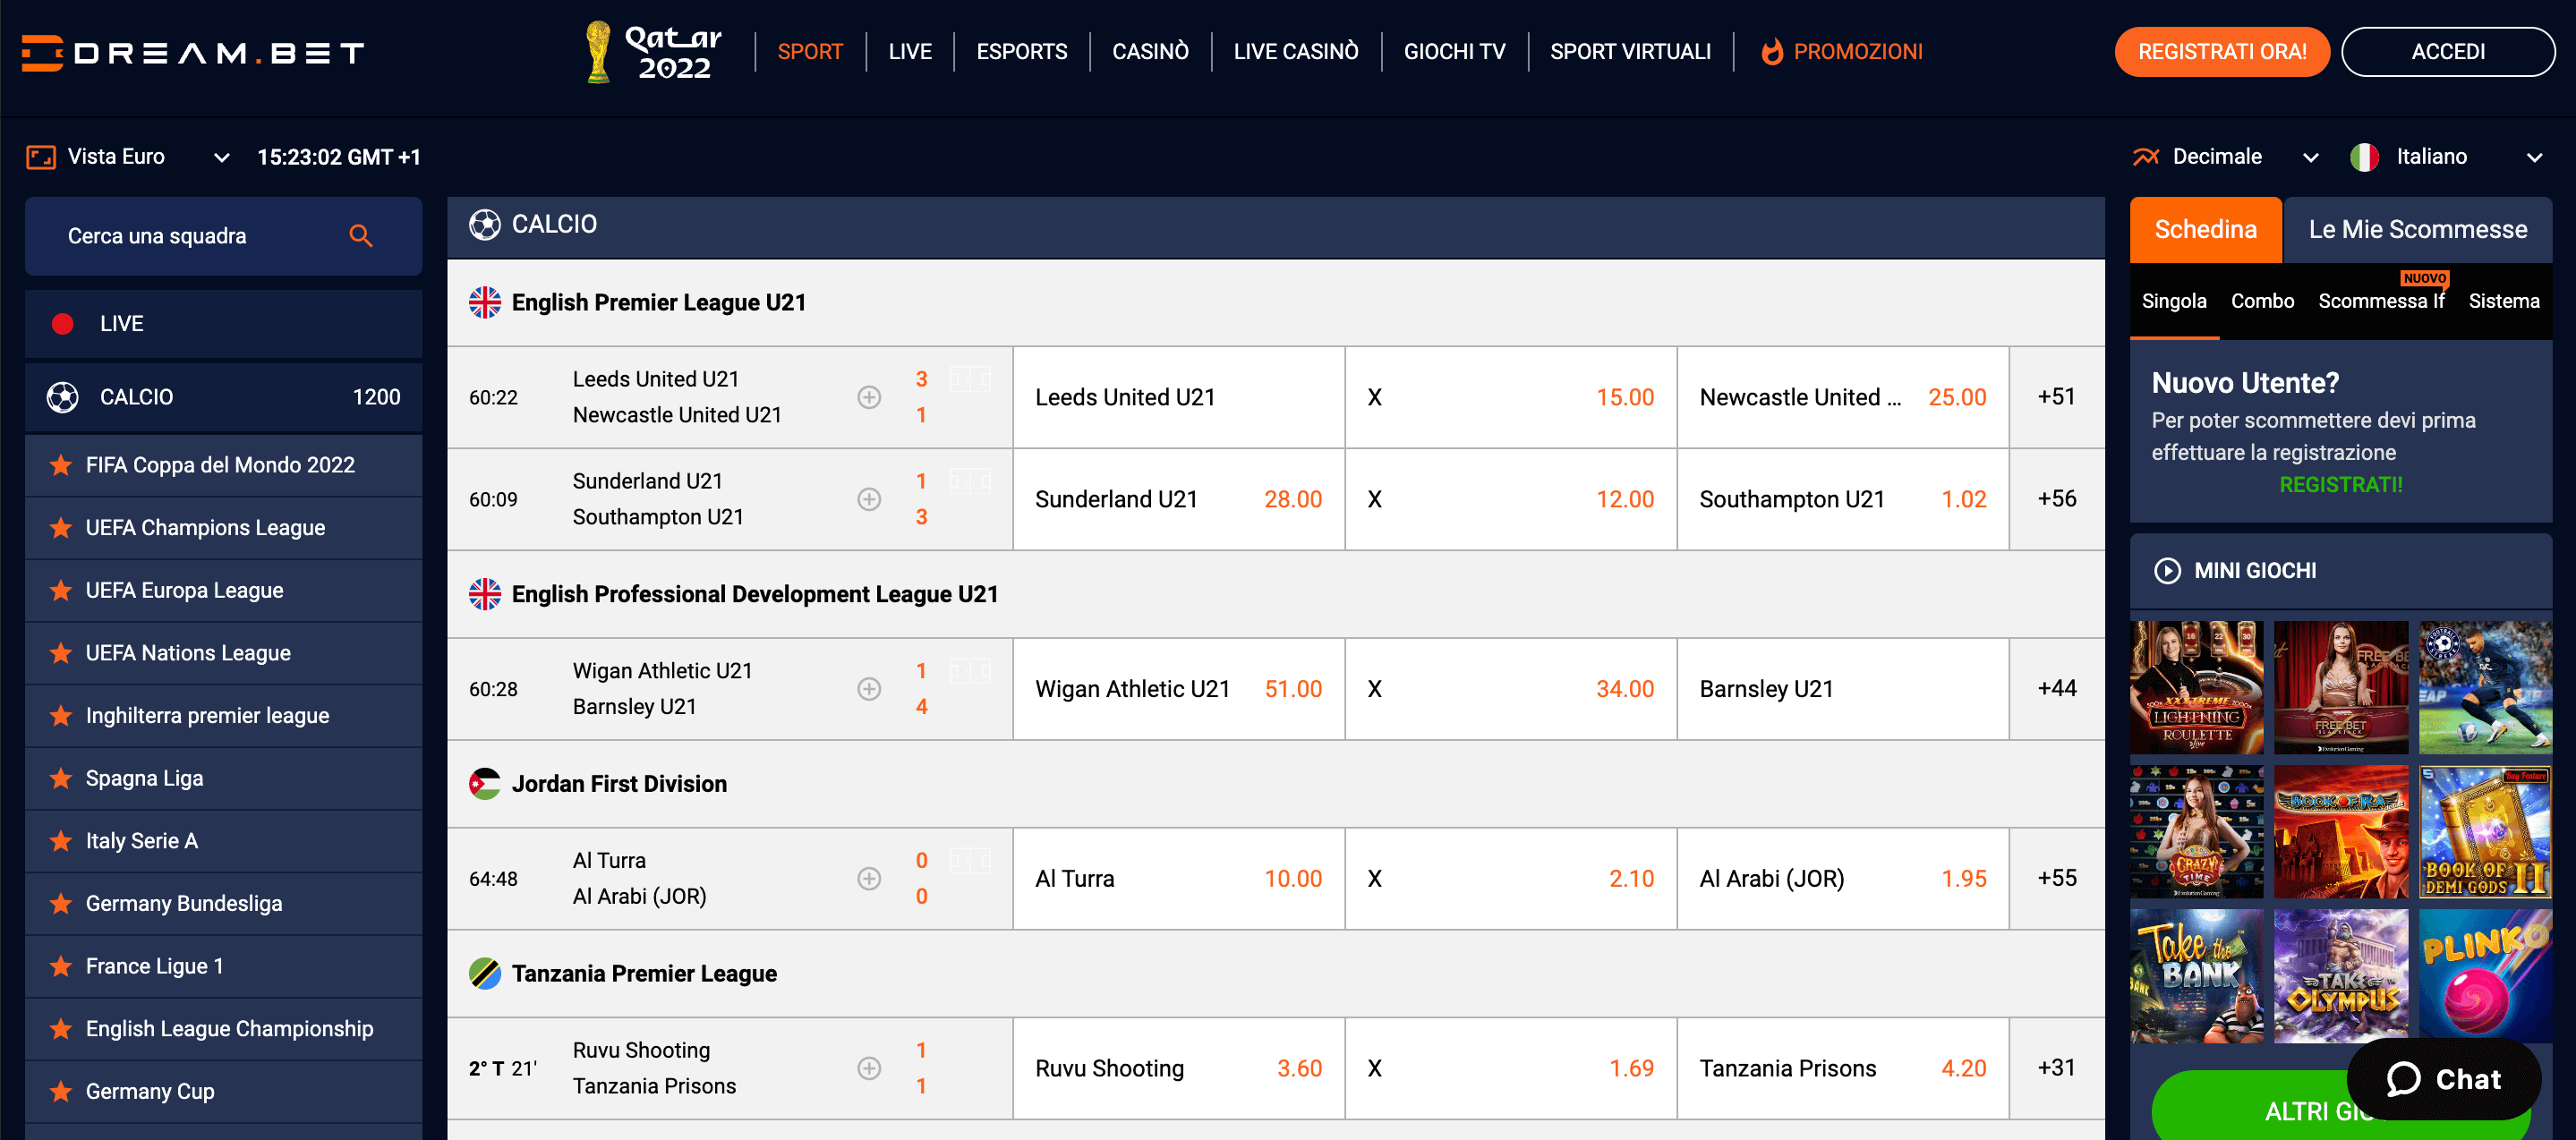
Task: Select draw X odds 1.69 for Ruvu Shooting
Action: pos(1510,1069)
